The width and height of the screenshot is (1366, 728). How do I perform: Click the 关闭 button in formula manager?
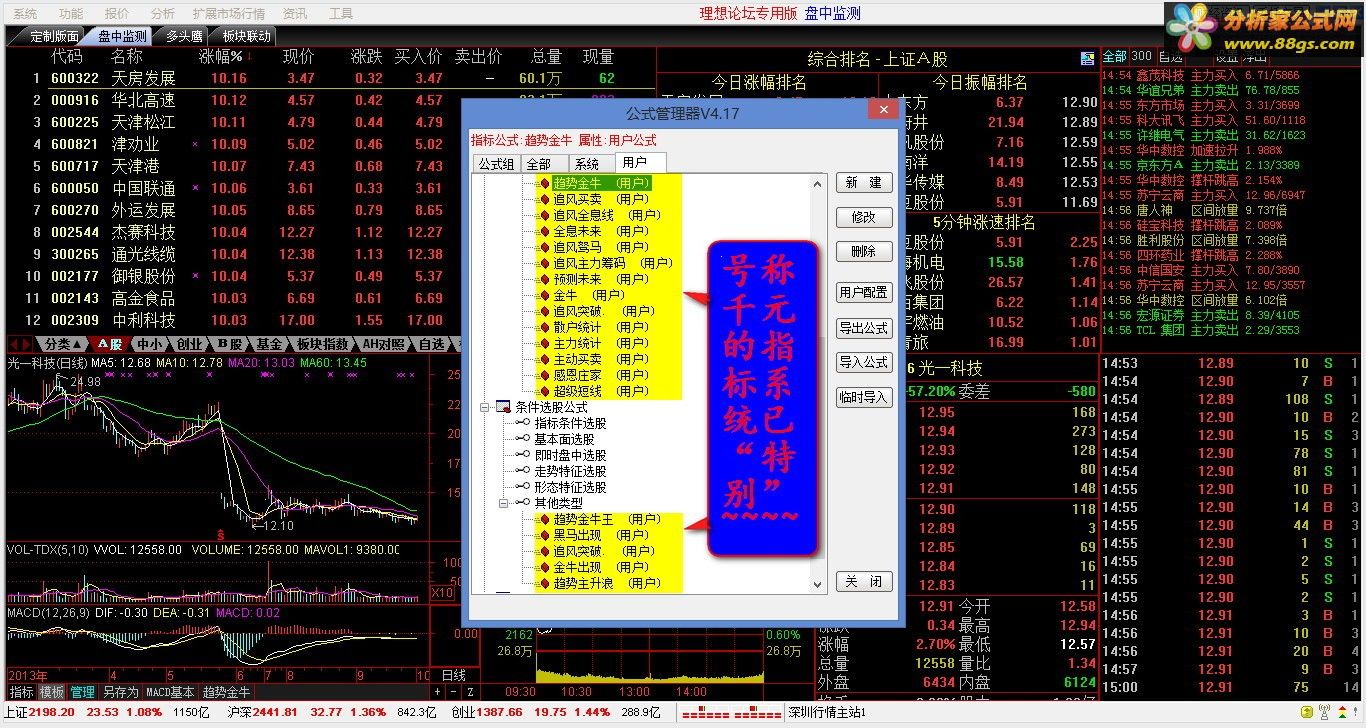coord(864,582)
